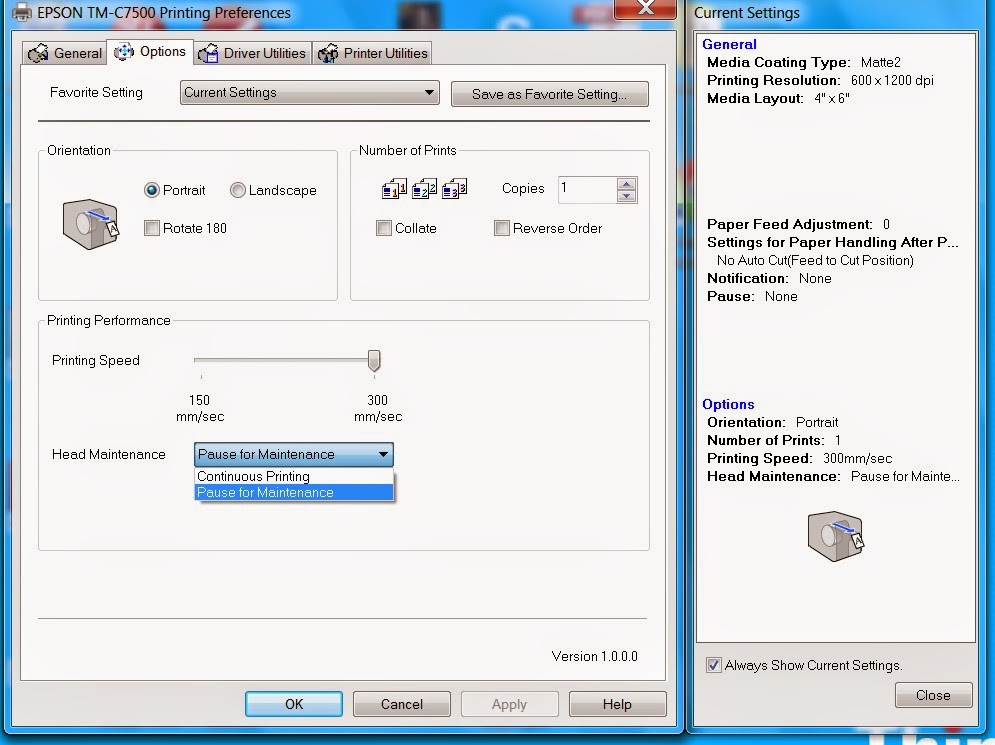Viewport: 995px width, 745px height.
Task: Select the Options tab
Action: [150, 51]
